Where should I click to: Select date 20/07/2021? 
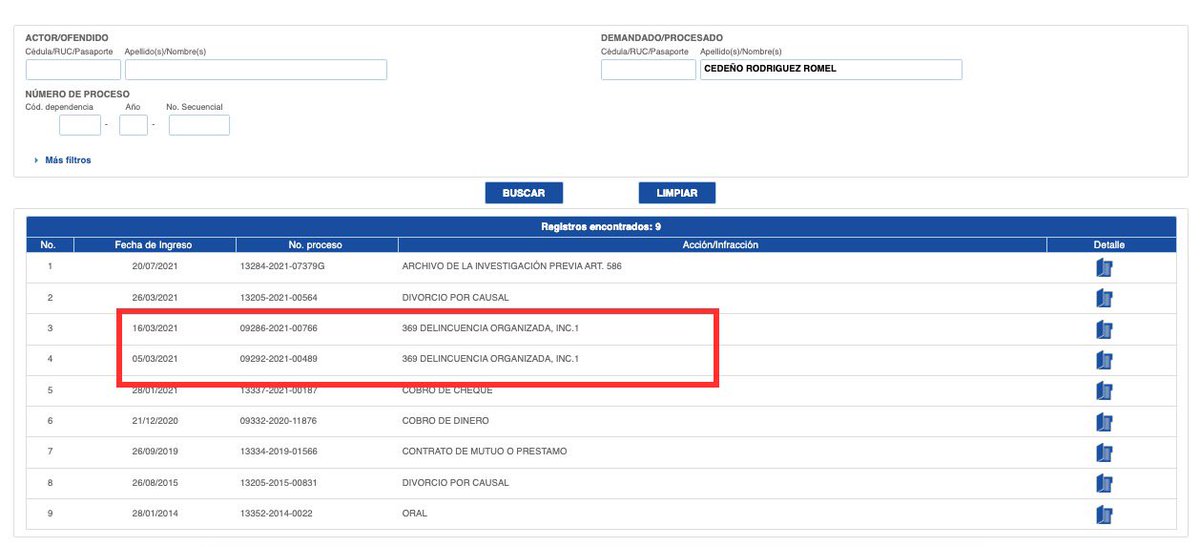[155, 267]
